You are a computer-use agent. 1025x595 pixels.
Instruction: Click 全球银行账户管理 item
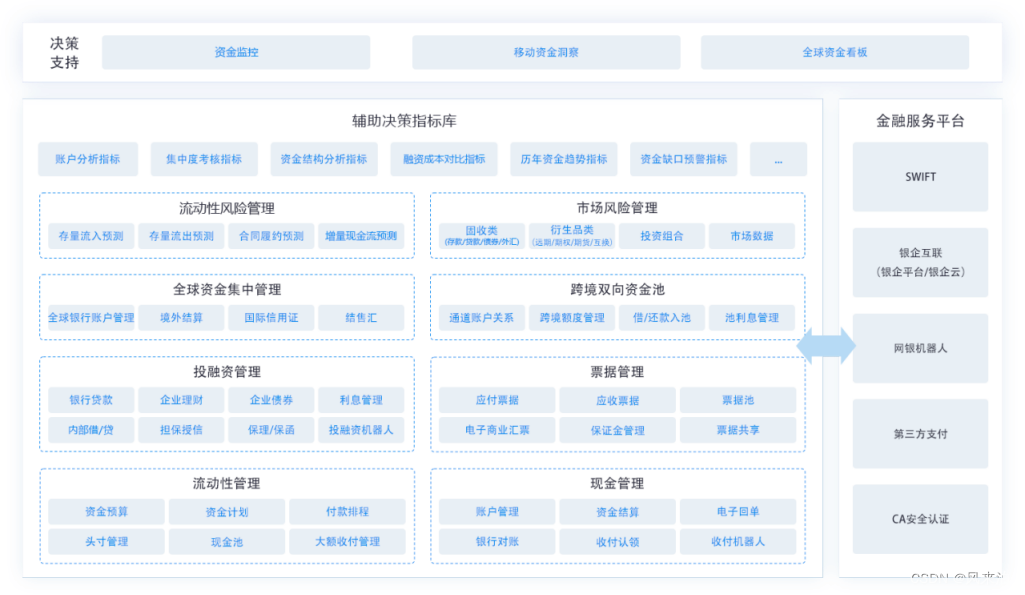tap(91, 318)
